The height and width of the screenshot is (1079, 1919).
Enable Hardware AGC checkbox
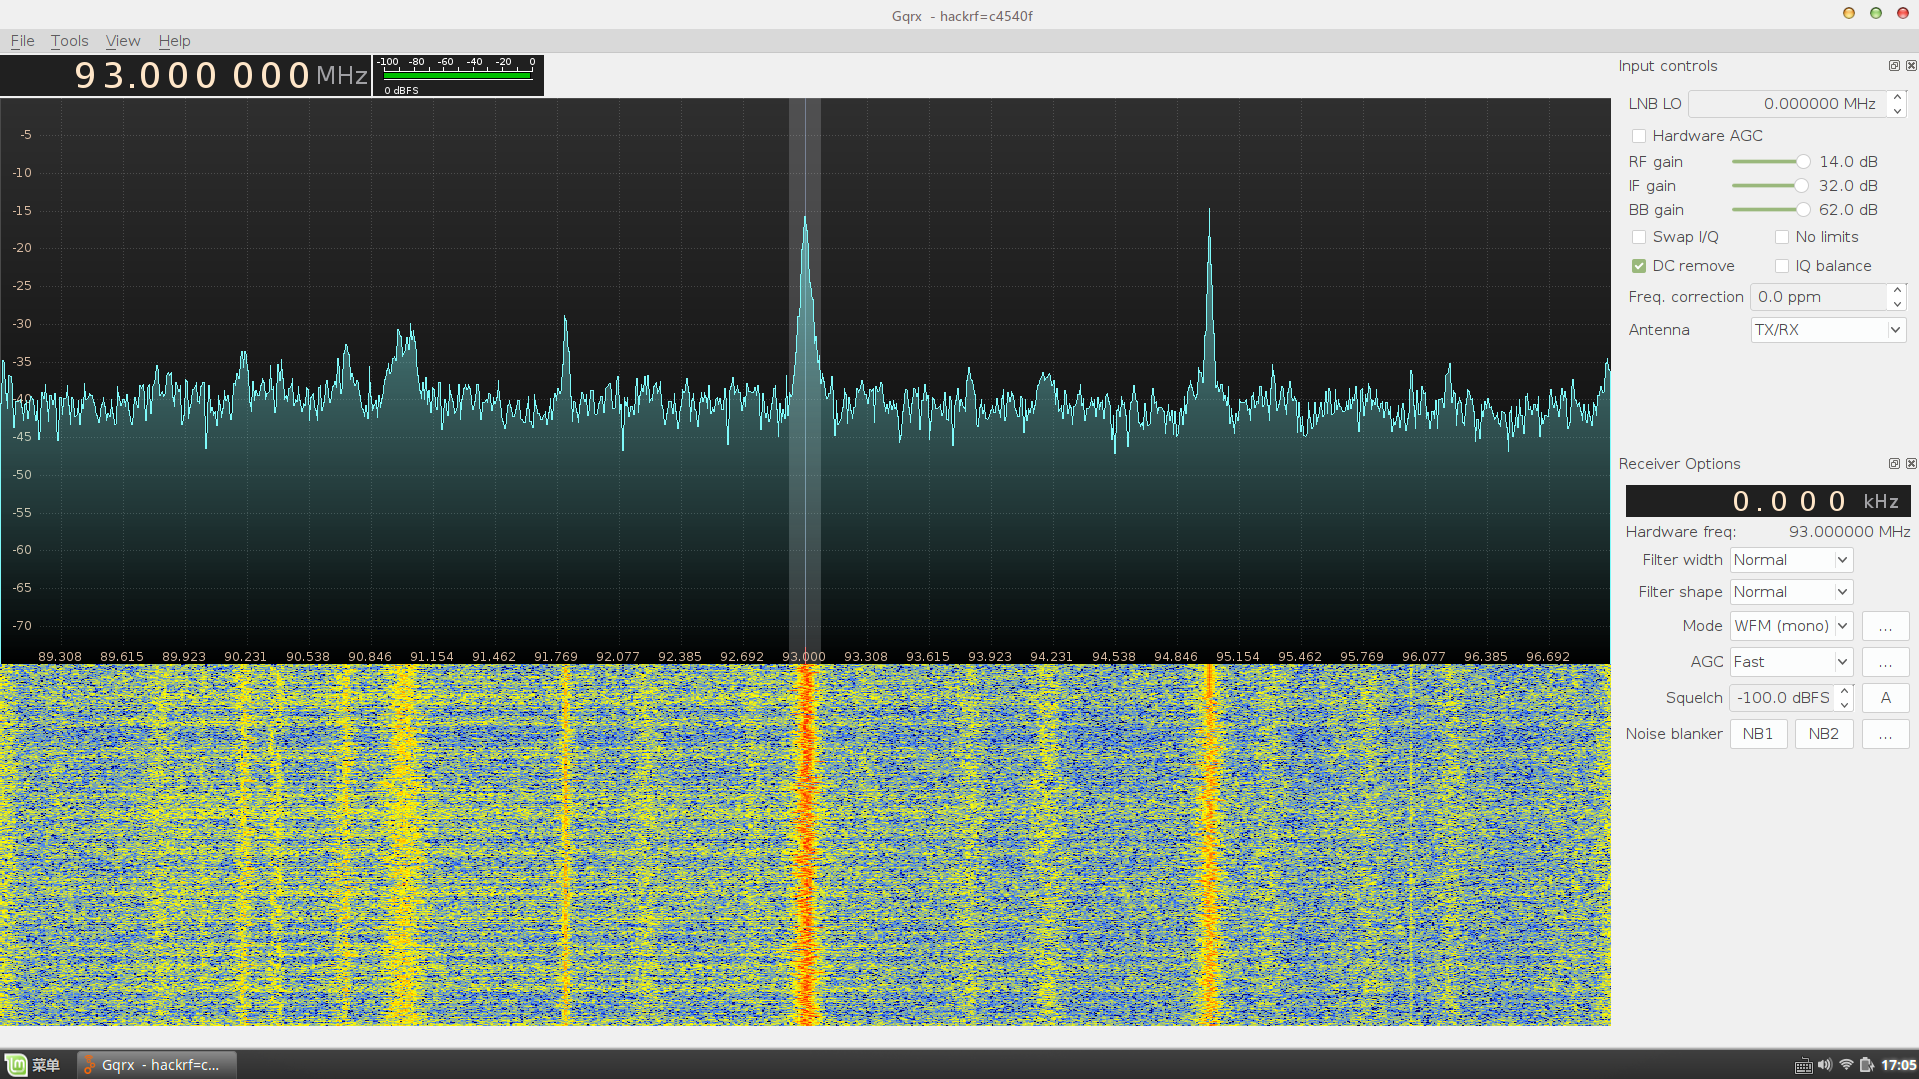(1638, 136)
